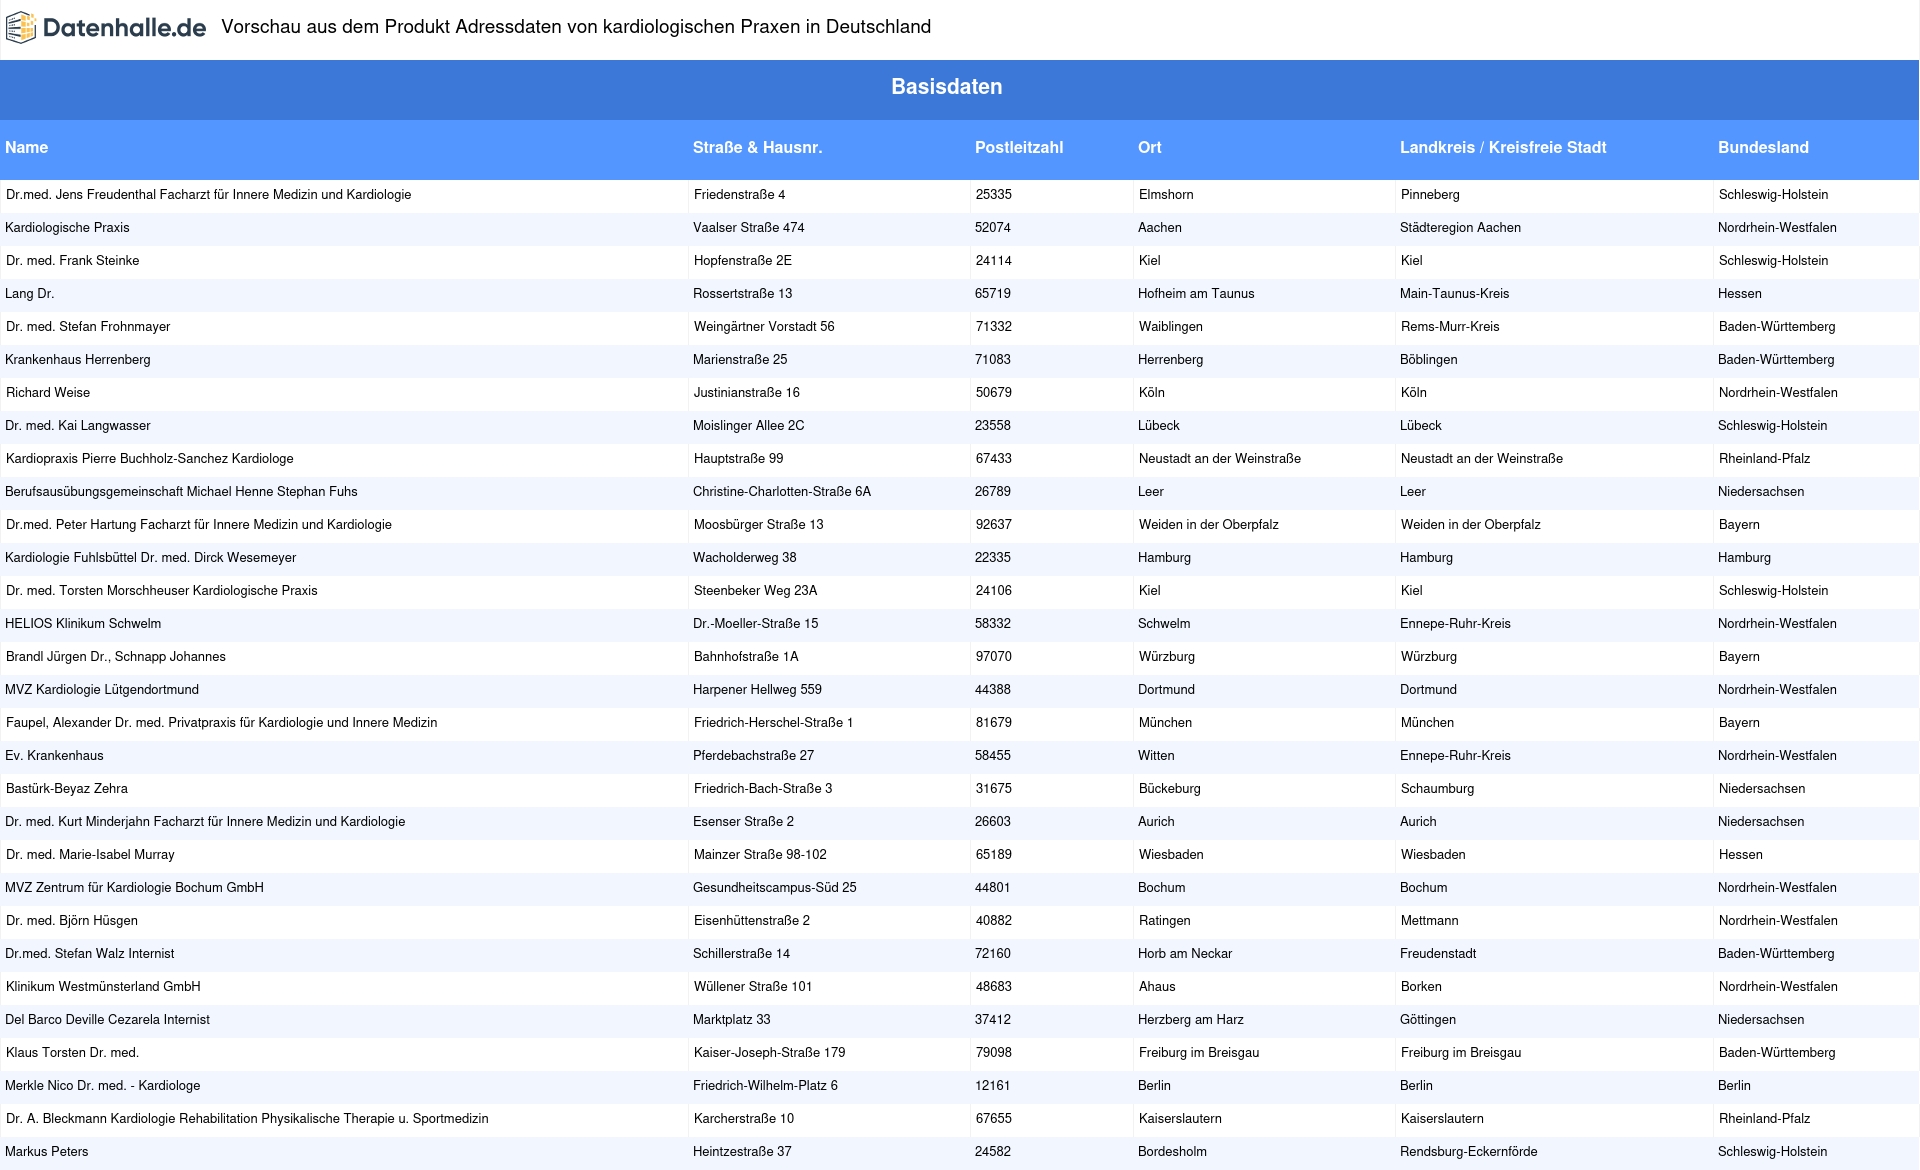Click the Bundesland column header
The width and height of the screenshot is (1920, 1170).
tap(1763, 148)
